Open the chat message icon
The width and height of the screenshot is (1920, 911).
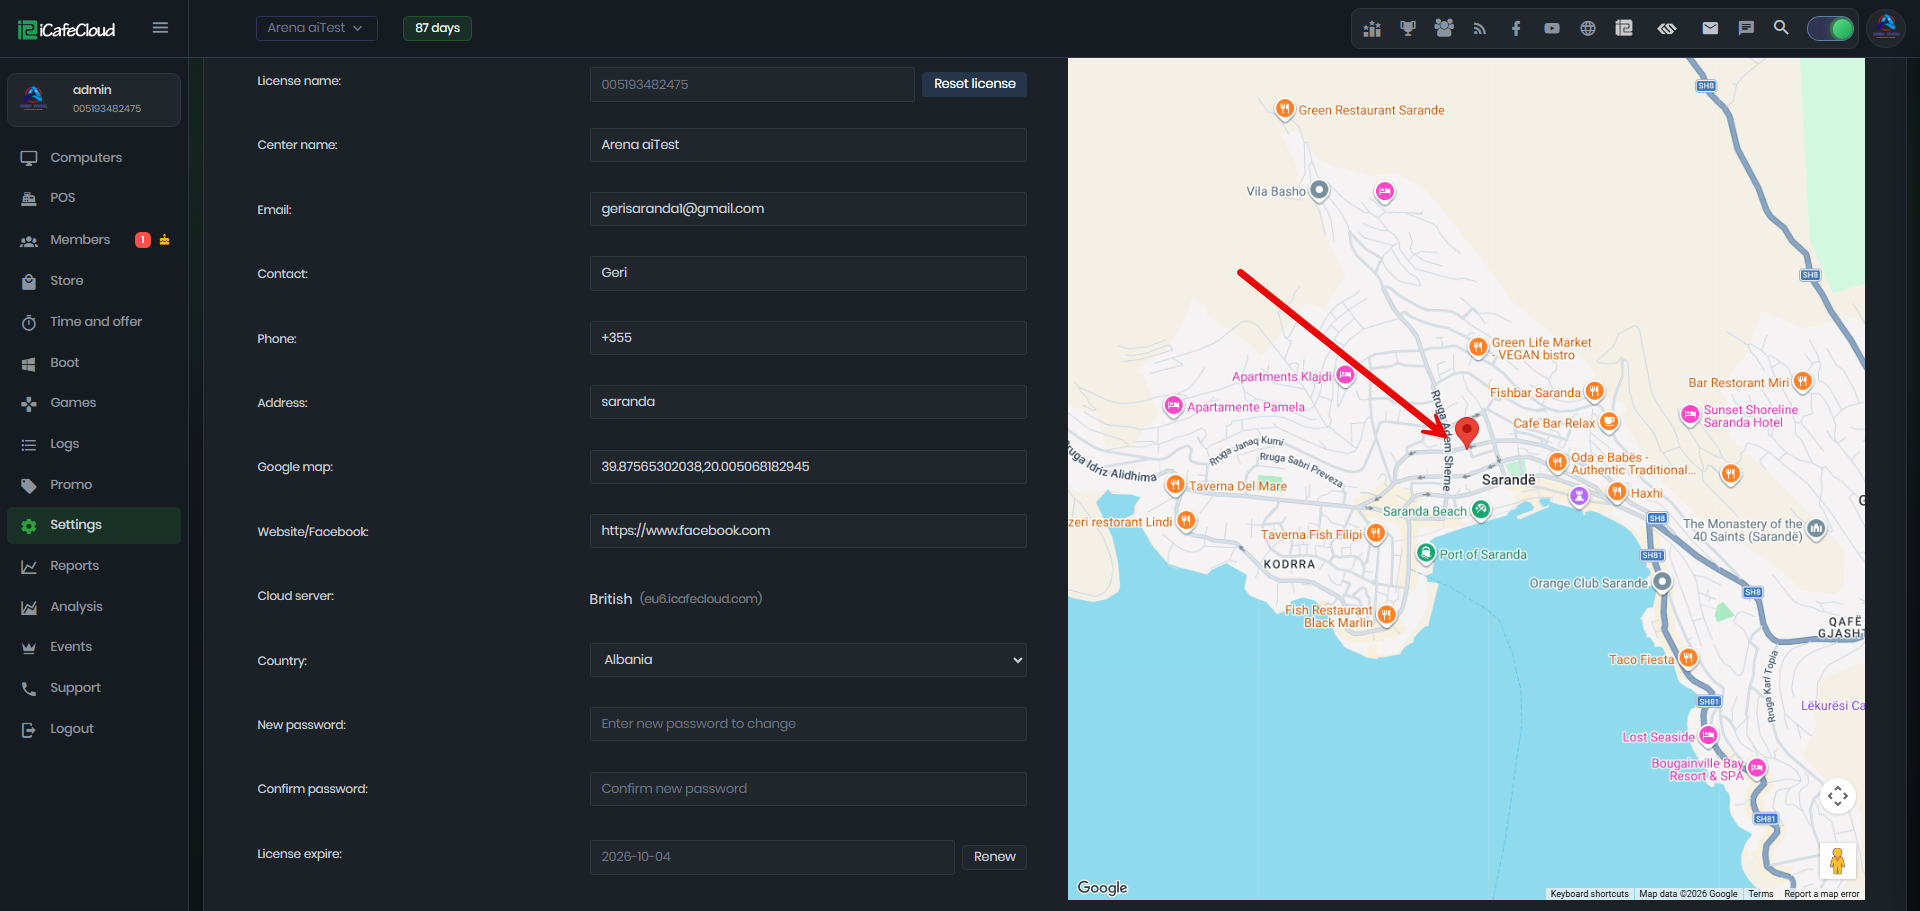pos(1746,28)
